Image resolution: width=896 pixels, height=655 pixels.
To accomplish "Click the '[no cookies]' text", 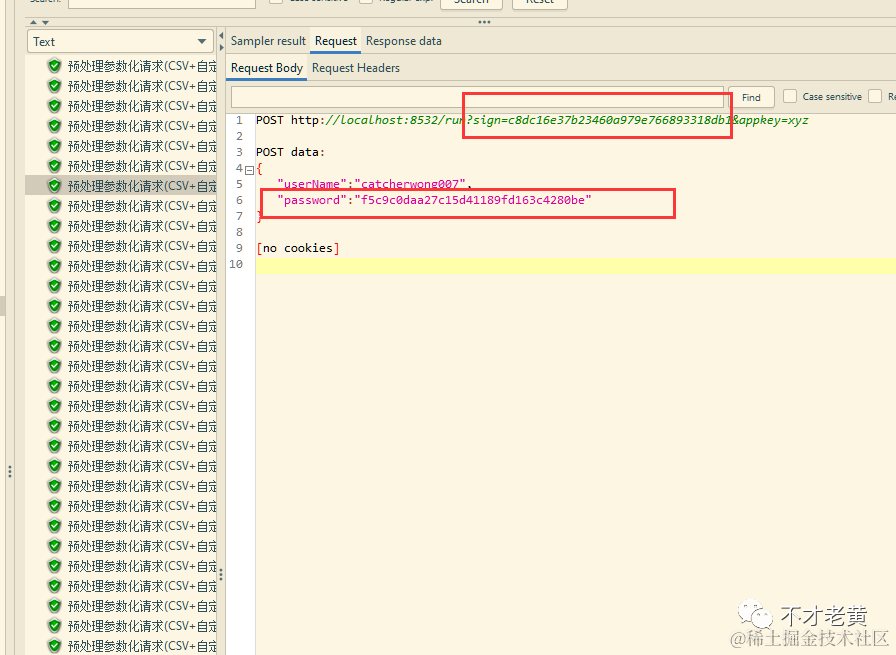I will [x=298, y=248].
